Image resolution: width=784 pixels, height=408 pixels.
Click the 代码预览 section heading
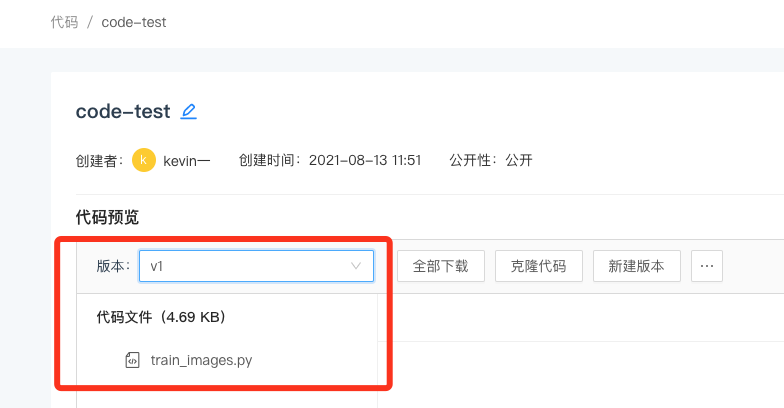click(x=107, y=217)
